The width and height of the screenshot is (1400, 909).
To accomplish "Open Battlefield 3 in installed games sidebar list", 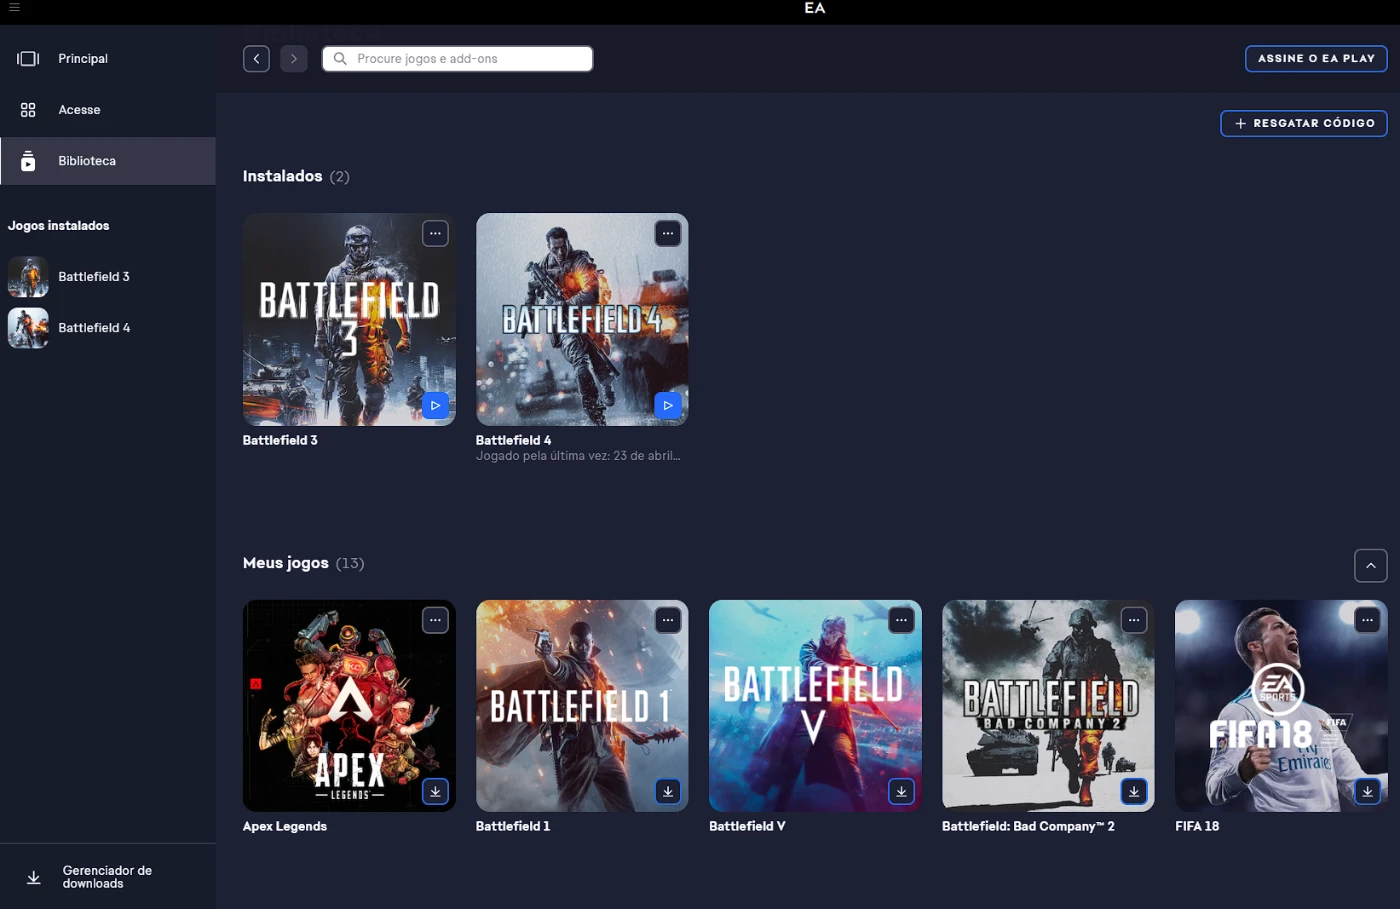I will pyautogui.click(x=108, y=277).
